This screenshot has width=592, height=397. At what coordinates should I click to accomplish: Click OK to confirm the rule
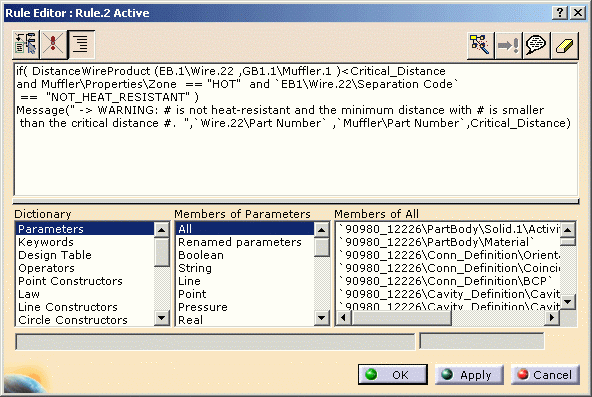(393, 374)
